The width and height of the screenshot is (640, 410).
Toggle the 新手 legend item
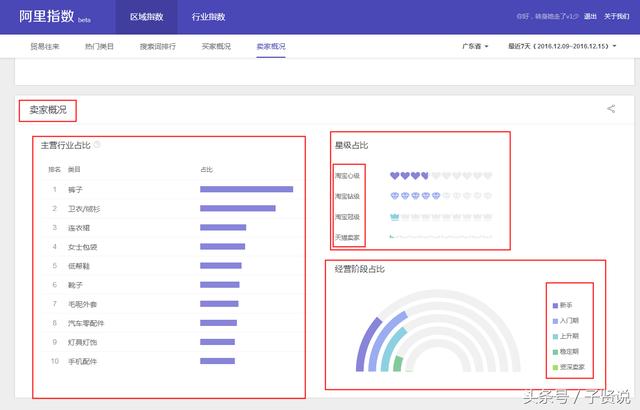click(566, 304)
